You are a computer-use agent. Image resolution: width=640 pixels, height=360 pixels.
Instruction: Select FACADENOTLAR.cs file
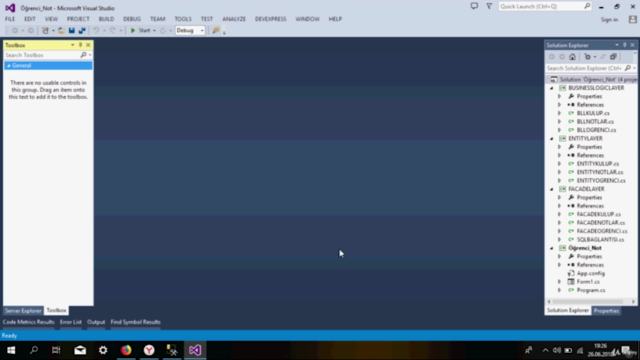coord(600,223)
